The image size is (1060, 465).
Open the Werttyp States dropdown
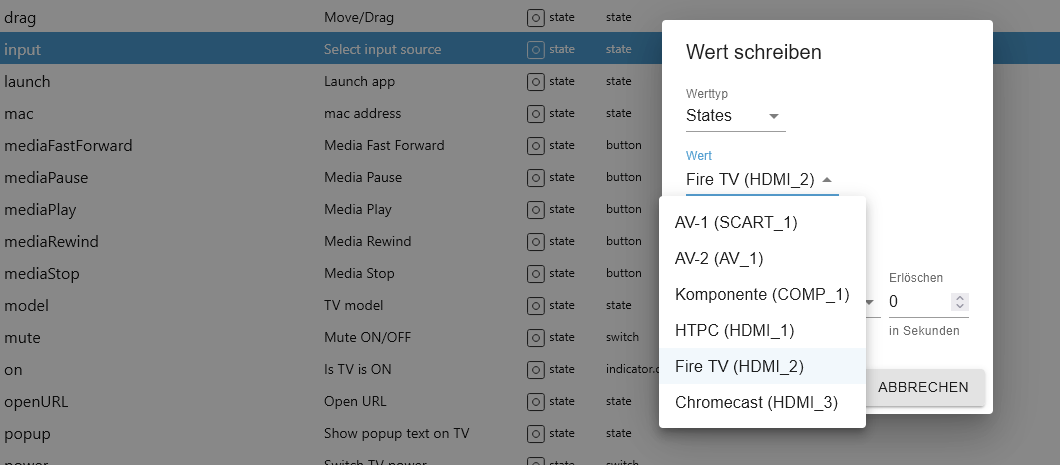click(x=735, y=116)
